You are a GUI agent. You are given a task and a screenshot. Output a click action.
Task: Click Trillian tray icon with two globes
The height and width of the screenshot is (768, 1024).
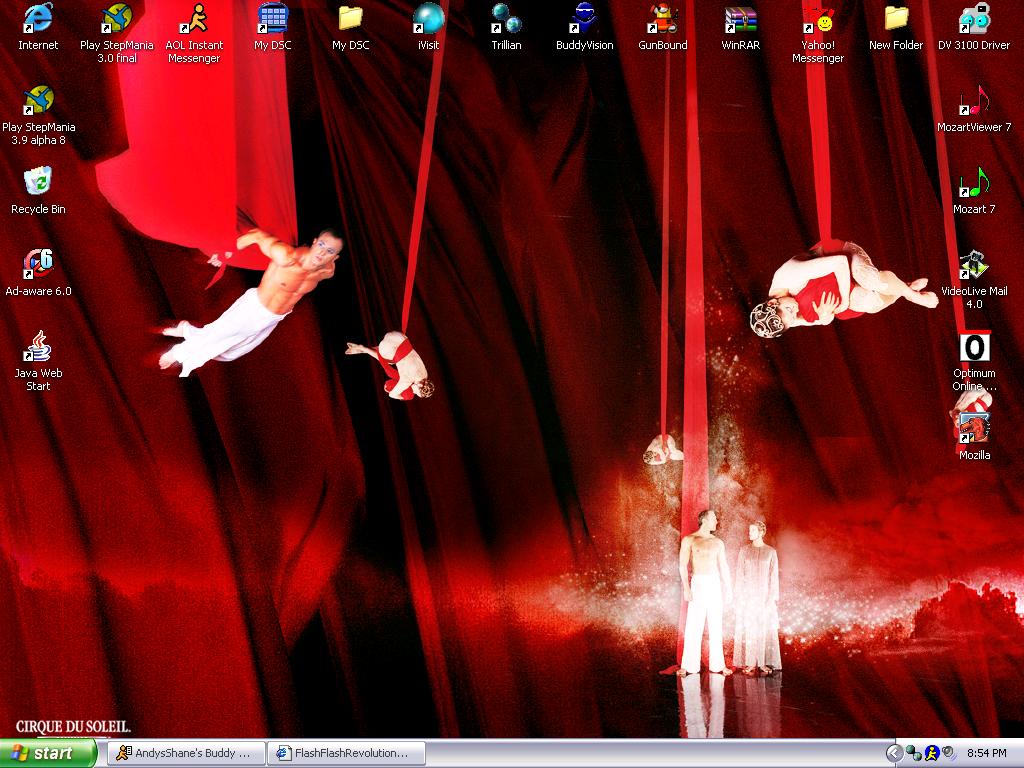(x=914, y=754)
